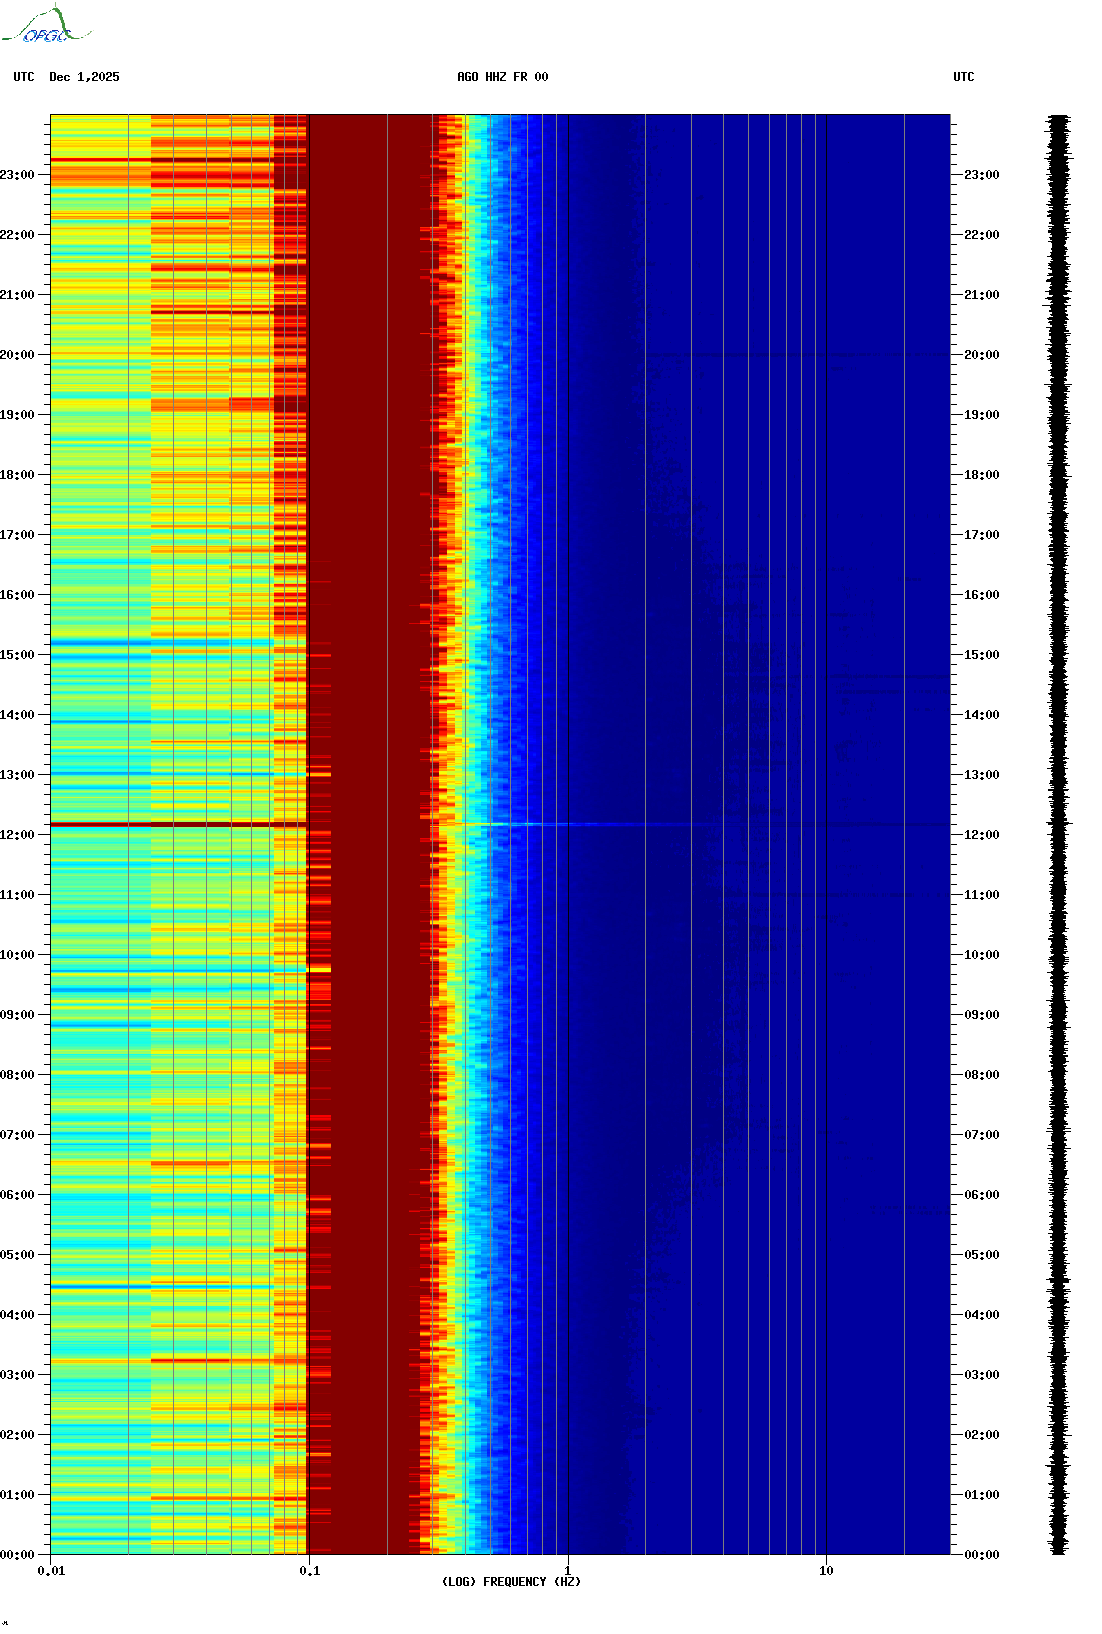Image resolution: width=1102 pixels, height=1634 pixels.
Task: Click the 00:00 time label on right axis
Action: click(981, 1555)
